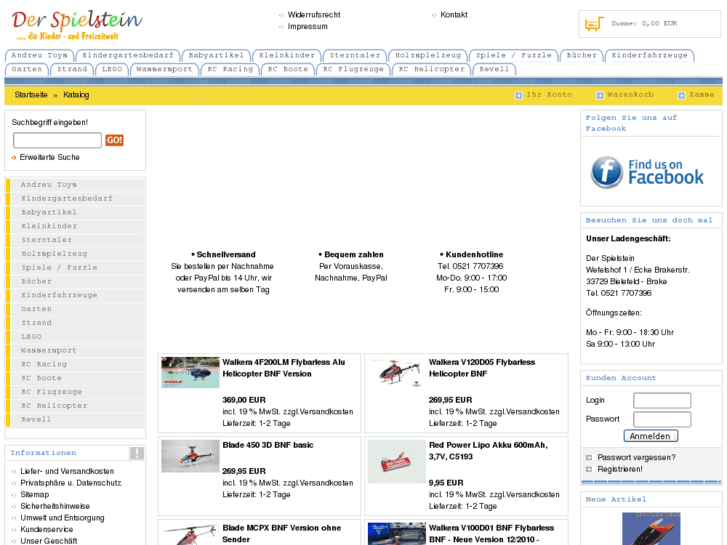The width and height of the screenshot is (727, 545).
Task: Open Umwelt und Entsorgung link
Action: click(62, 518)
